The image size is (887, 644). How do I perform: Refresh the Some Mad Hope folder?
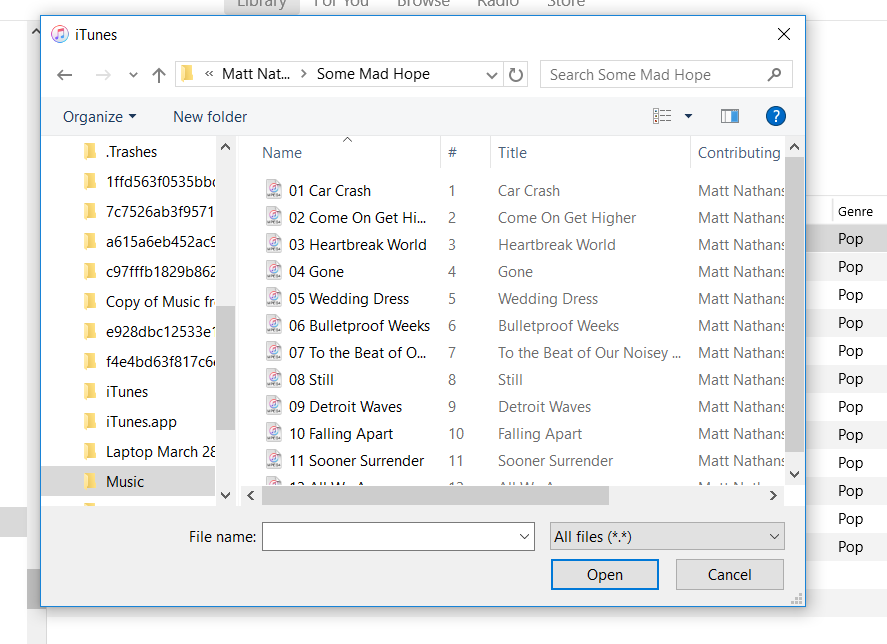click(x=515, y=74)
